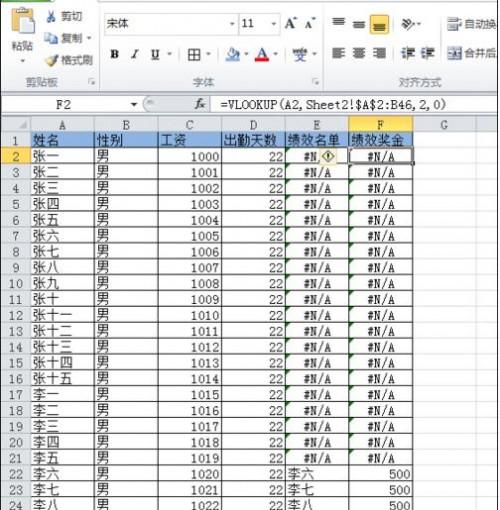Click the Cut scissors icon

(x=51, y=16)
